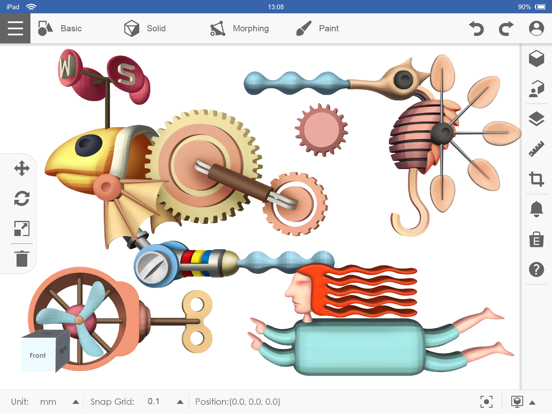Click the Snap Grid value 0.1
552x414 pixels.
pyautogui.click(x=153, y=401)
